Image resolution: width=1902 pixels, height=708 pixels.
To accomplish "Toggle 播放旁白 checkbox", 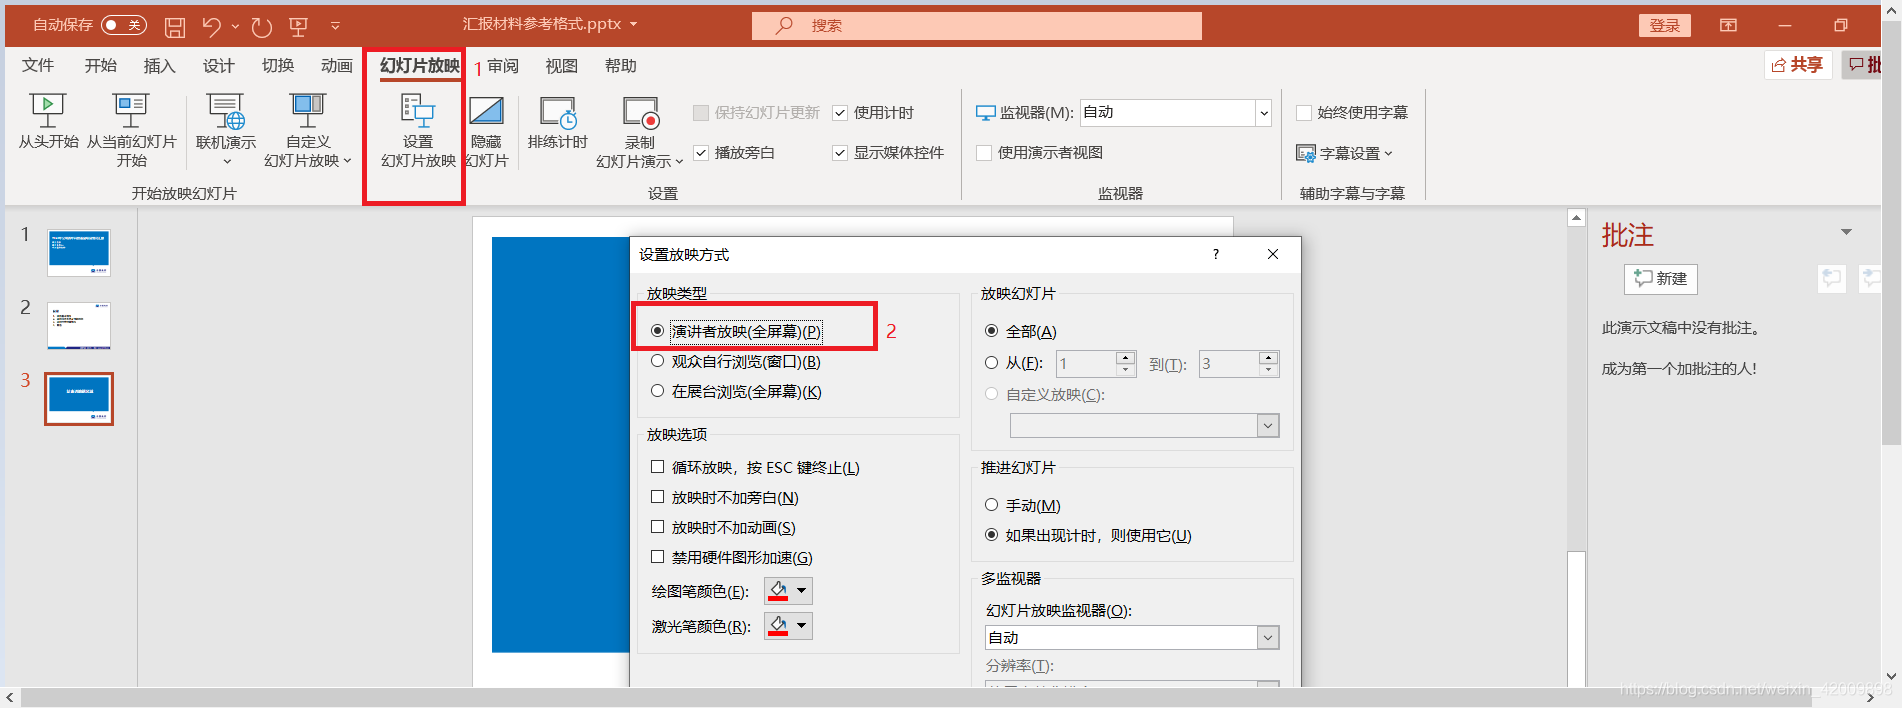I will tap(701, 153).
